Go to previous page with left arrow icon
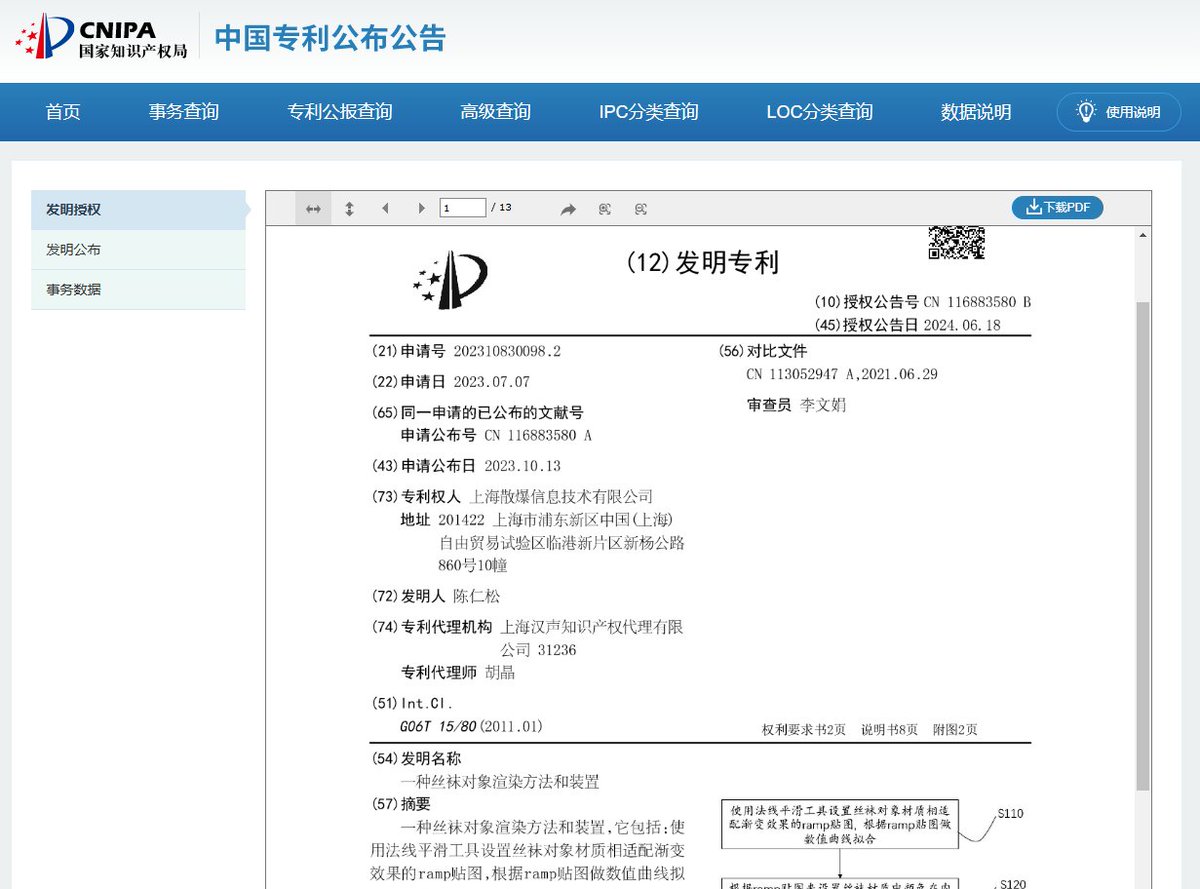Screen dimensions: 1200x889 point(385,207)
